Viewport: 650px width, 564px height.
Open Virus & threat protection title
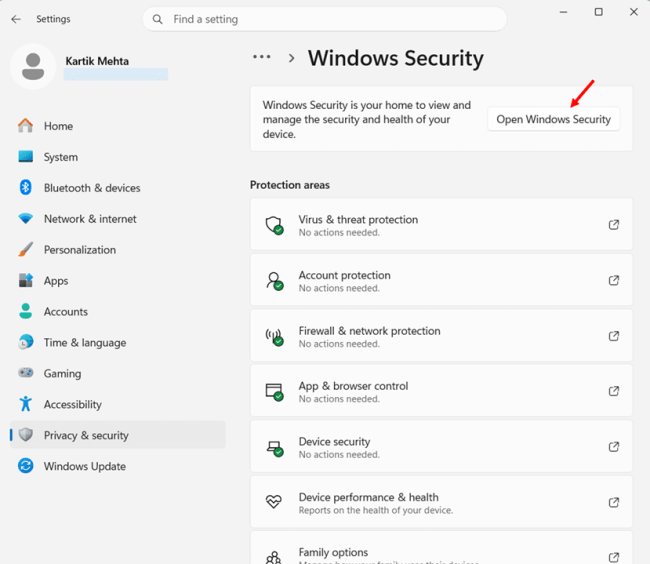358,220
